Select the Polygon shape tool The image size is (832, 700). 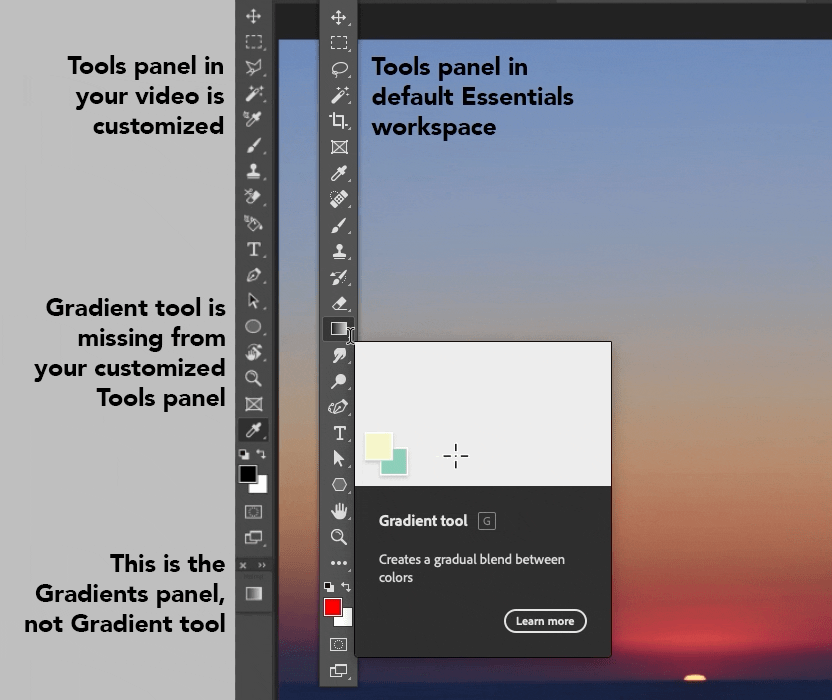(339, 485)
